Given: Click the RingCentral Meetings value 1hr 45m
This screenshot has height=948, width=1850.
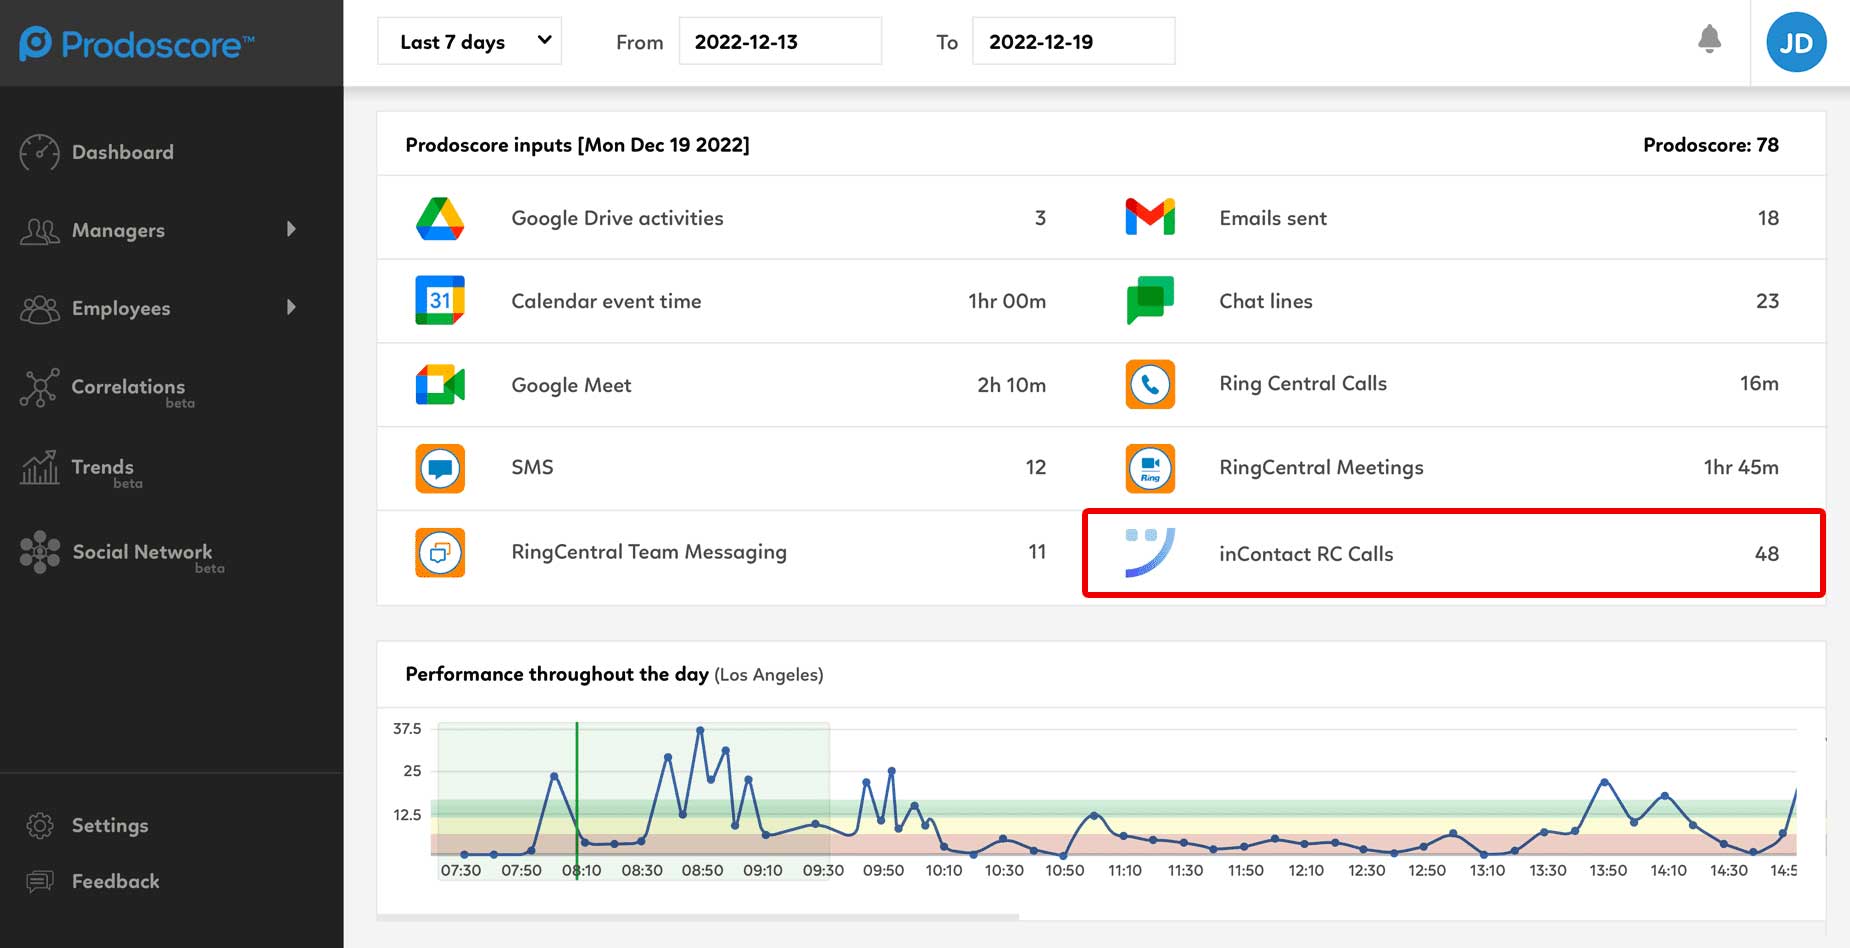Looking at the screenshot, I should pos(1741,467).
